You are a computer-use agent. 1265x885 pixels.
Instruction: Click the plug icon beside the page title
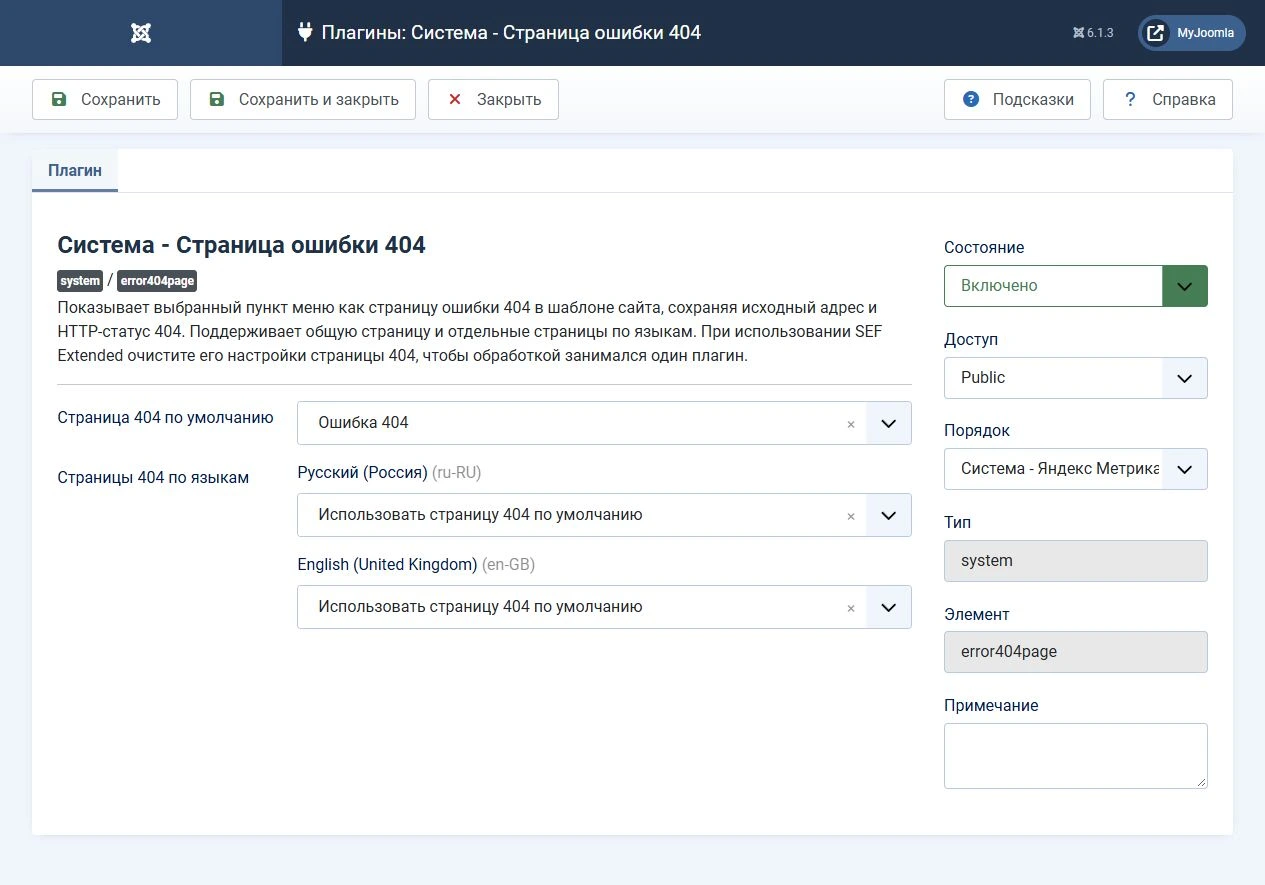305,33
